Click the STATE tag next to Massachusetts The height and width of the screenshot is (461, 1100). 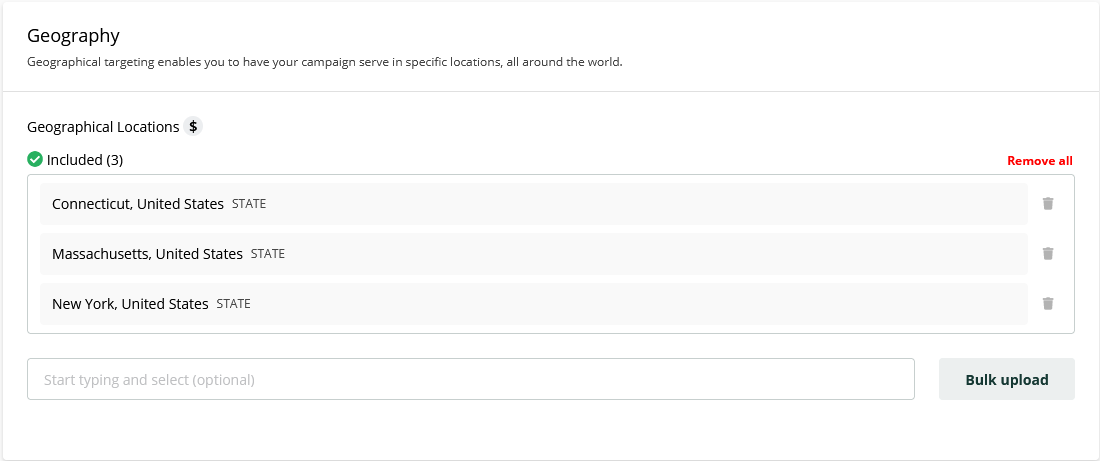point(268,254)
